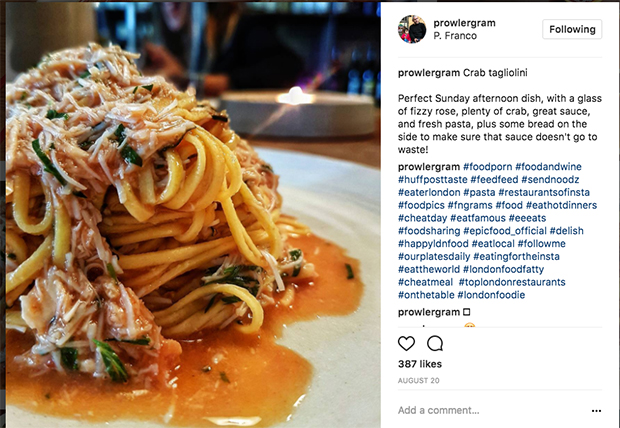Toggle the Following button
The width and height of the screenshot is (620, 428).
tap(572, 29)
